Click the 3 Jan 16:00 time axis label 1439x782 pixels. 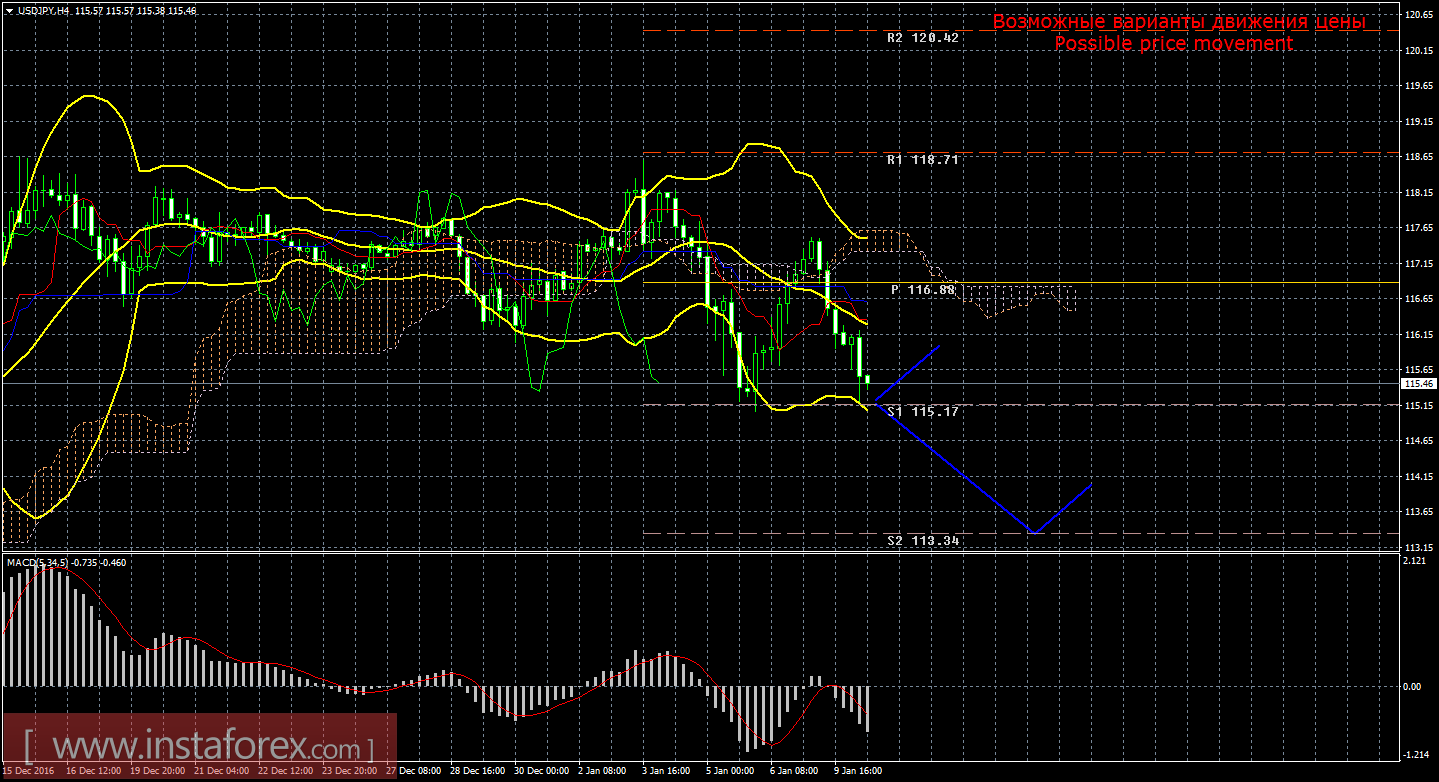[x=668, y=771]
